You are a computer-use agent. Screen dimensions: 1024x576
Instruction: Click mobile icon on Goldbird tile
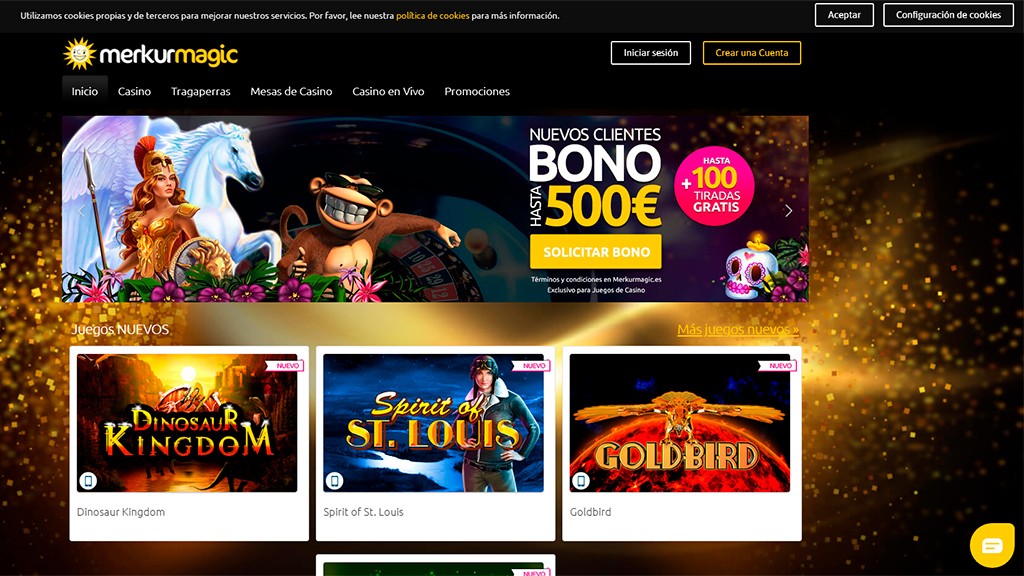[x=581, y=481]
